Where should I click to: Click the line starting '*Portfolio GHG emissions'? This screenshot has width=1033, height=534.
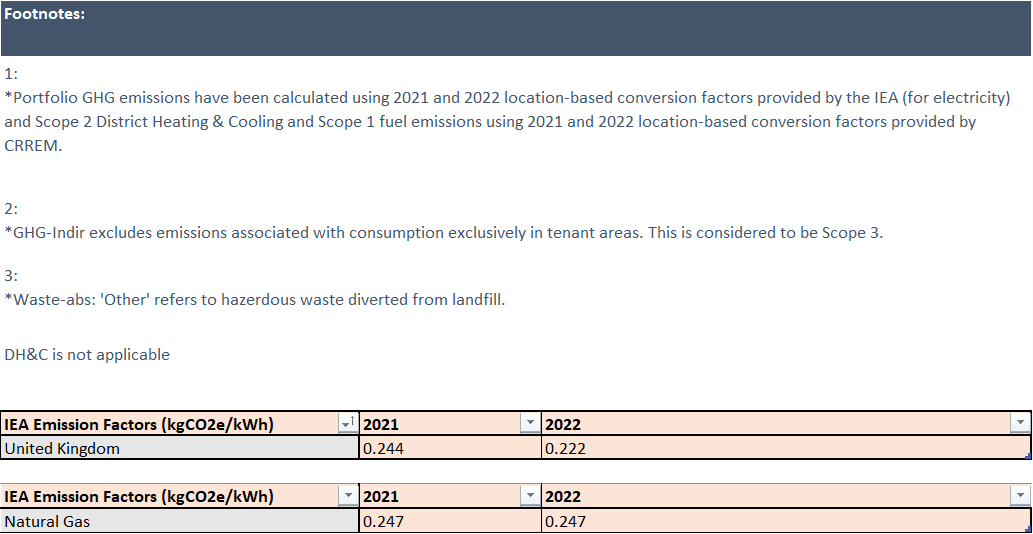507,98
